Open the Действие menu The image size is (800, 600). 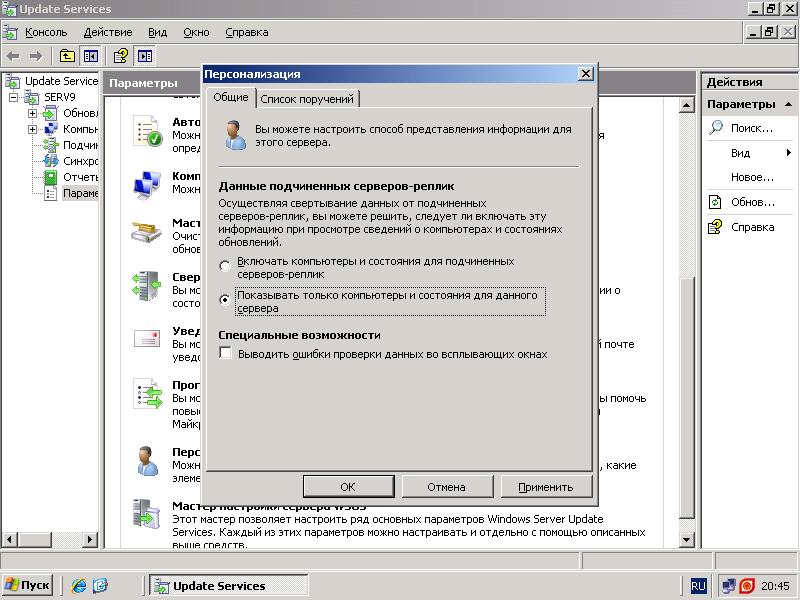click(108, 33)
